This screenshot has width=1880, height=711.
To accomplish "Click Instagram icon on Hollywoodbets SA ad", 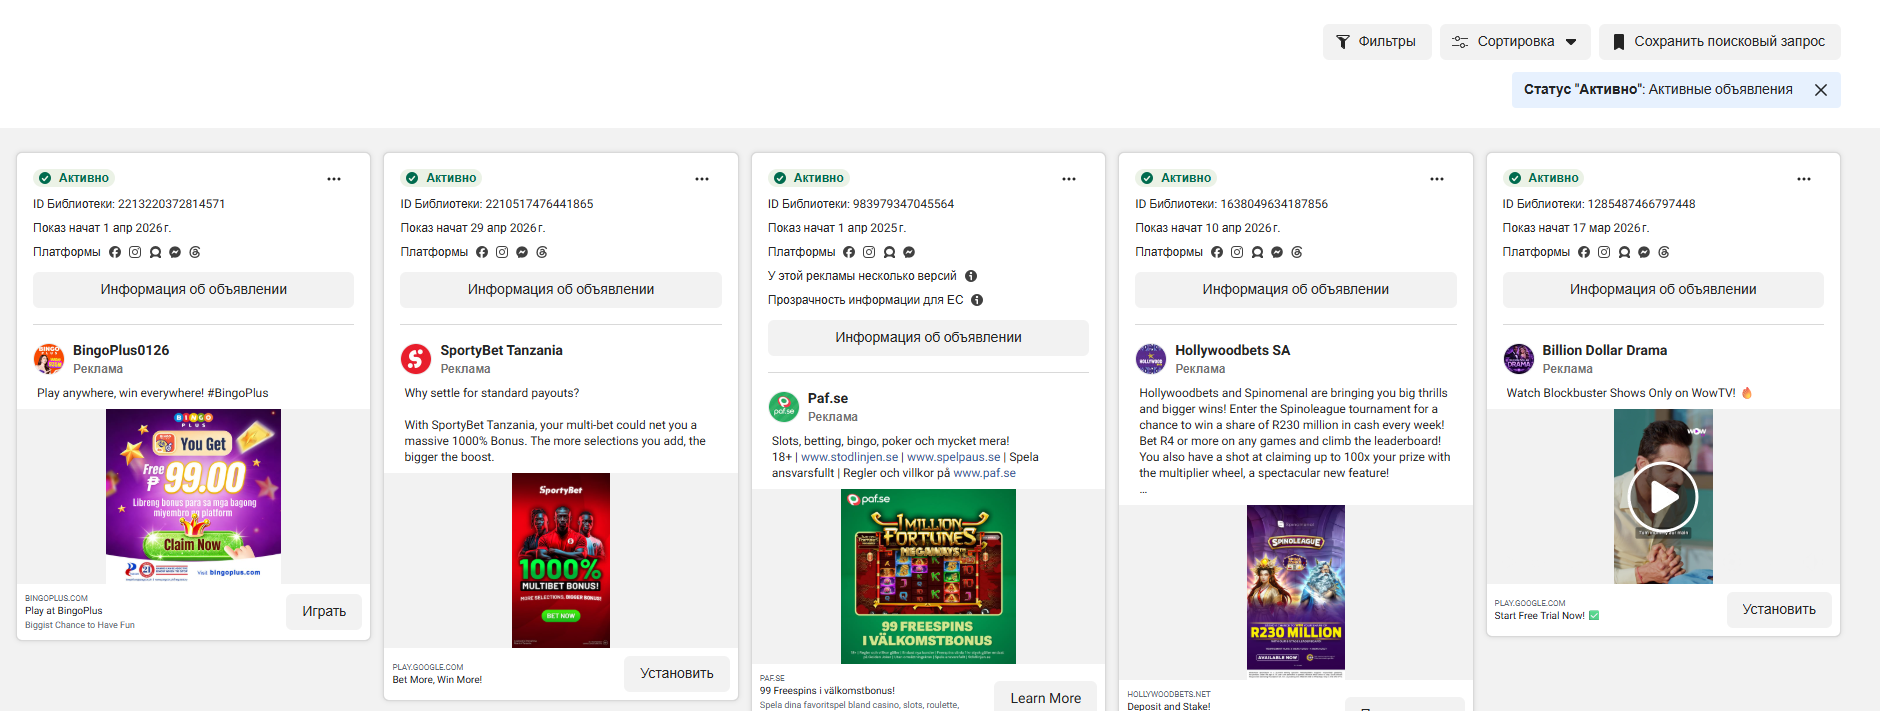I will click(x=1237, y=252).
